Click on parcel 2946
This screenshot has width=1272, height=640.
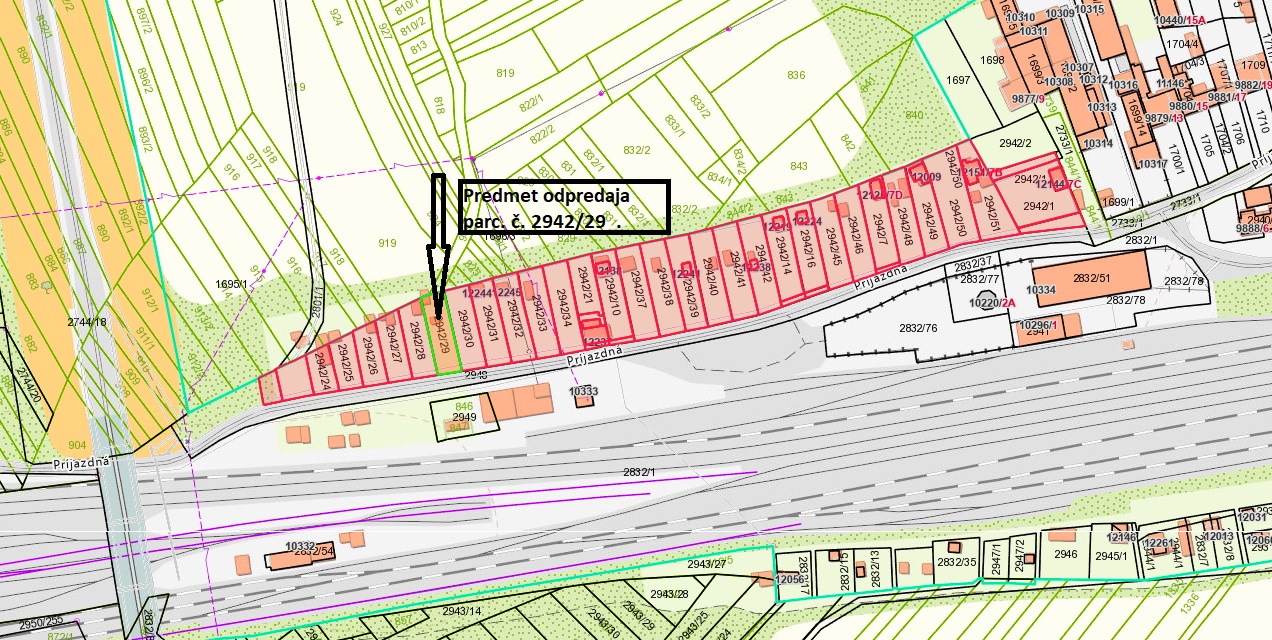pos(1064,553)
